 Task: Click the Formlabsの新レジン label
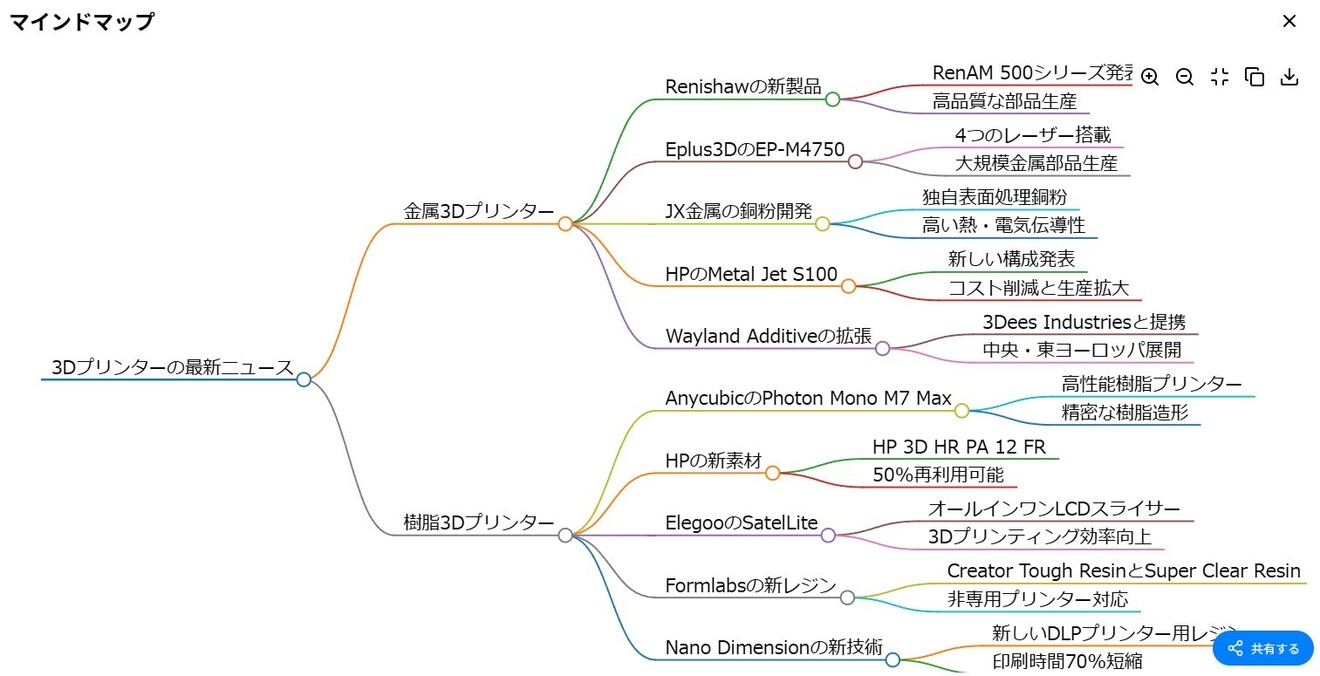point(751,586)
